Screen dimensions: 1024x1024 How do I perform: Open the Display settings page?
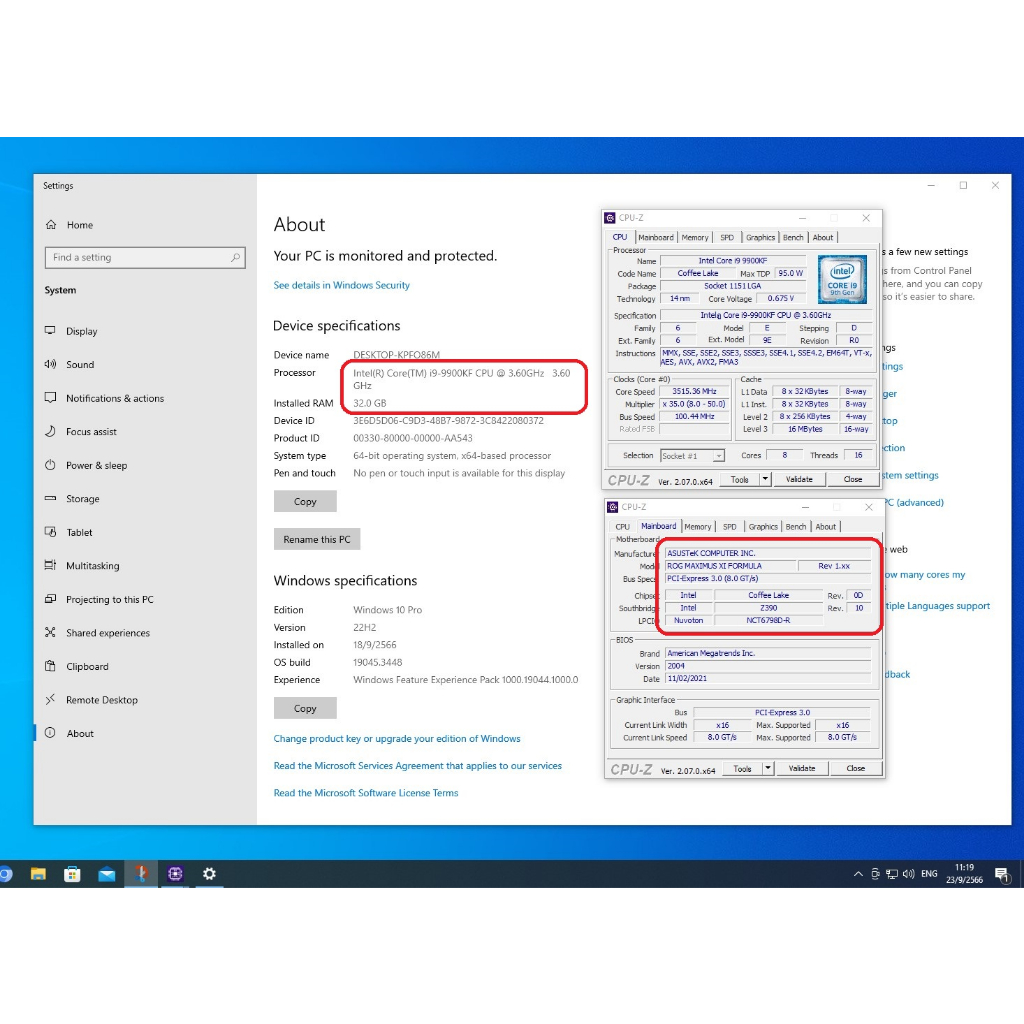click(x=81, y=331)
